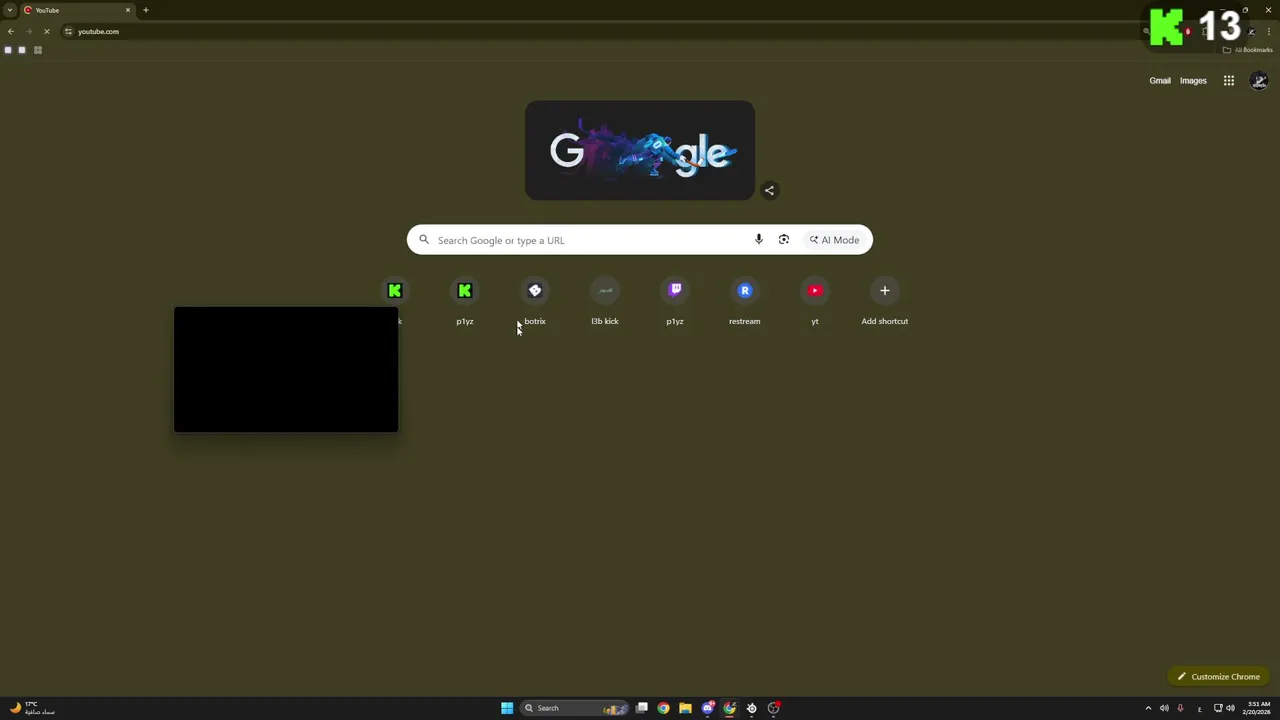Screen dimensions: 1280x720
Task: Open the p1yz shortcut with purple Twitch icon
Action: tap(675, 301)
